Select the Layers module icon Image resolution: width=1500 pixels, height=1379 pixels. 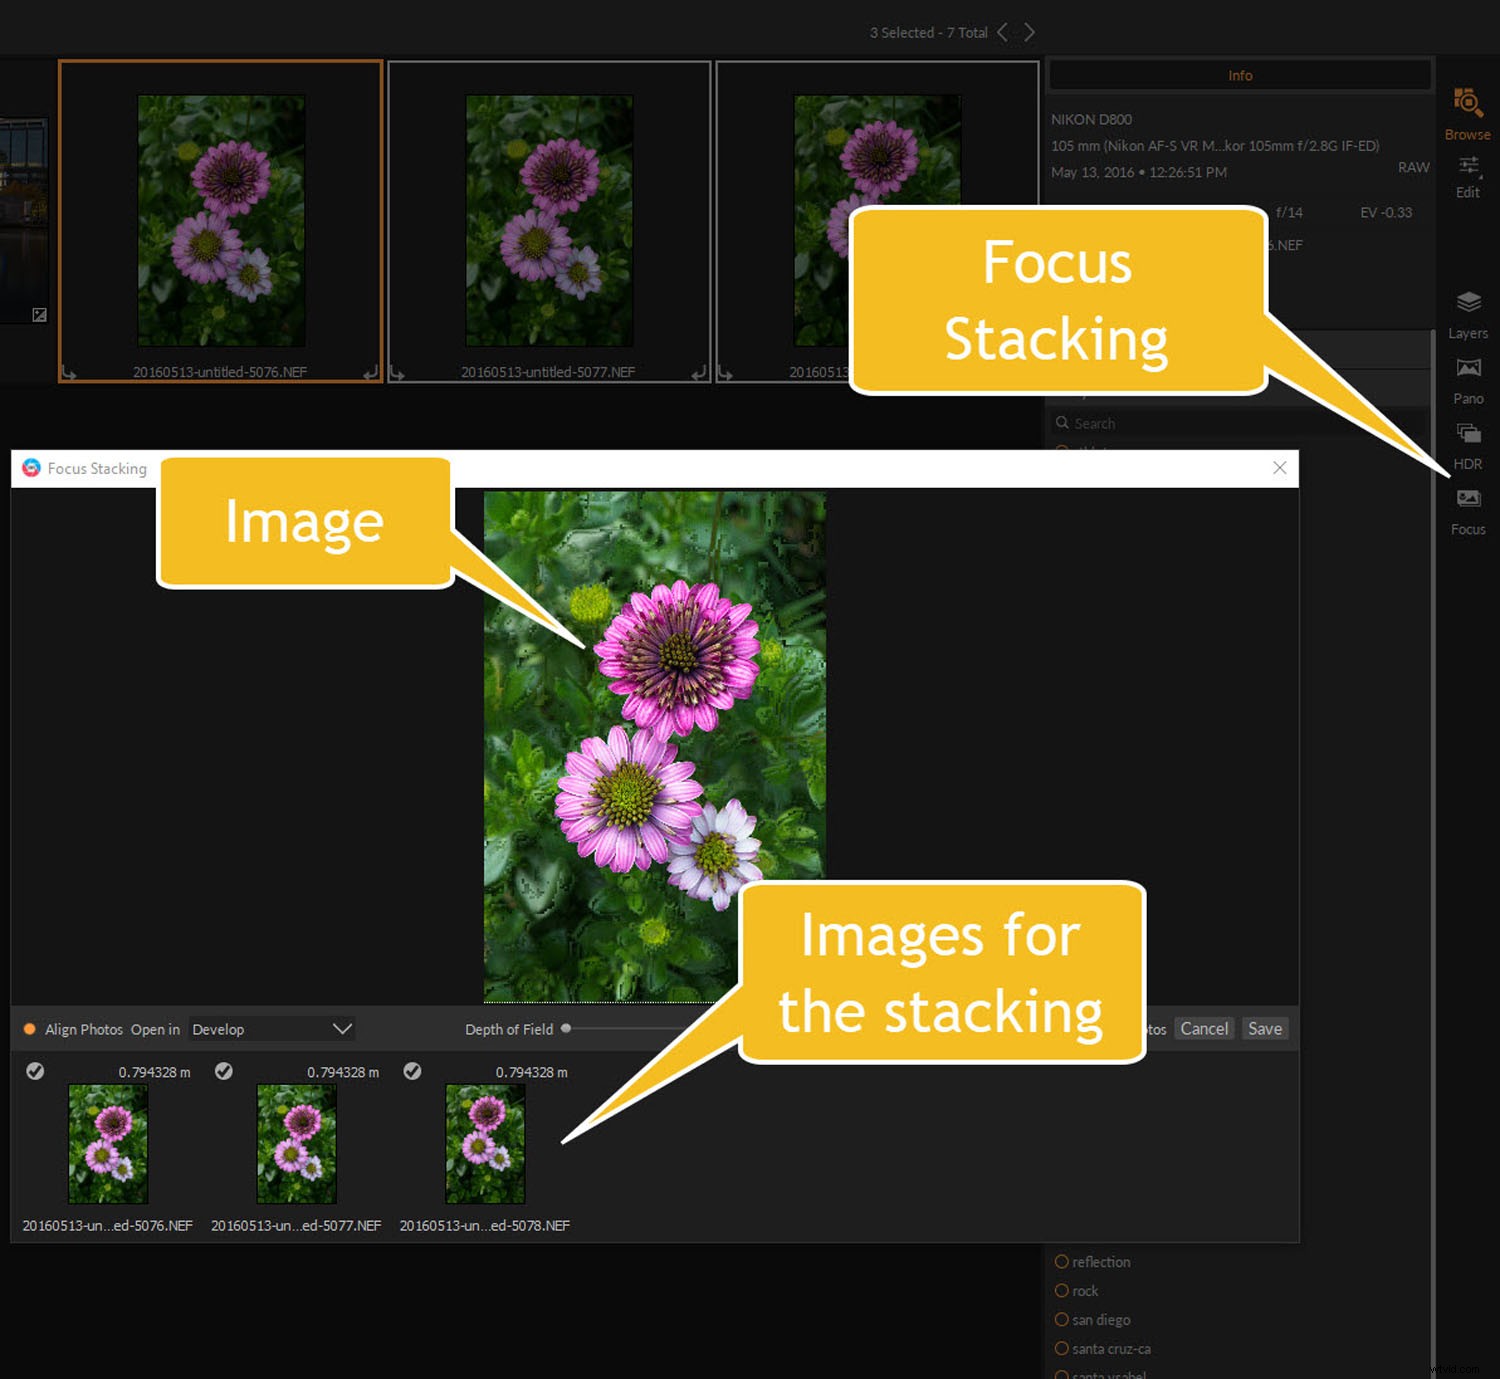(x=1467, y=302)
